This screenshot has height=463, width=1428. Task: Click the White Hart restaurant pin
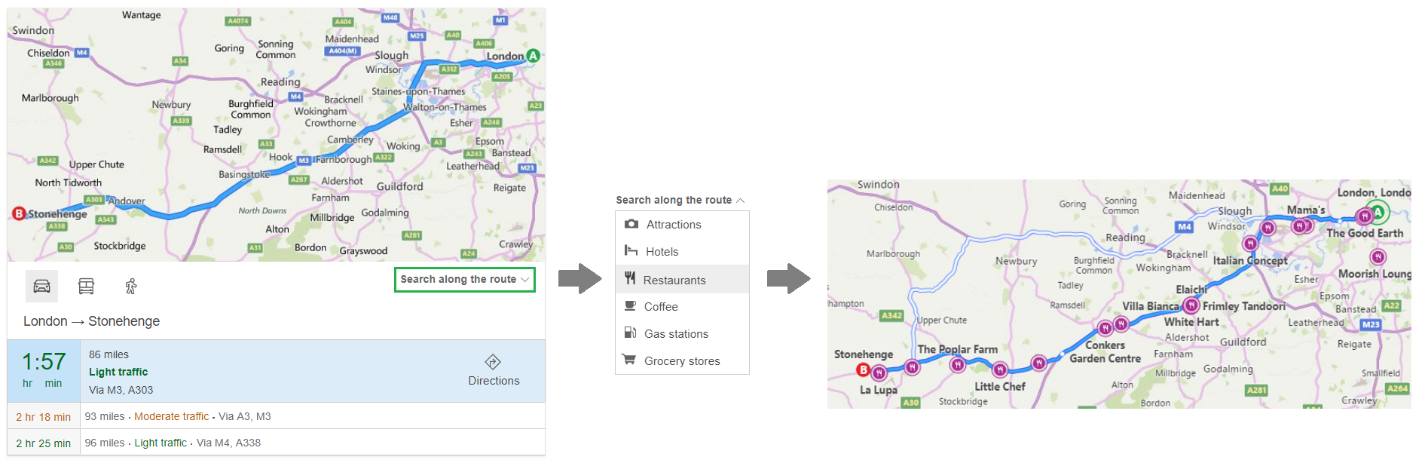coord(1191,307)
